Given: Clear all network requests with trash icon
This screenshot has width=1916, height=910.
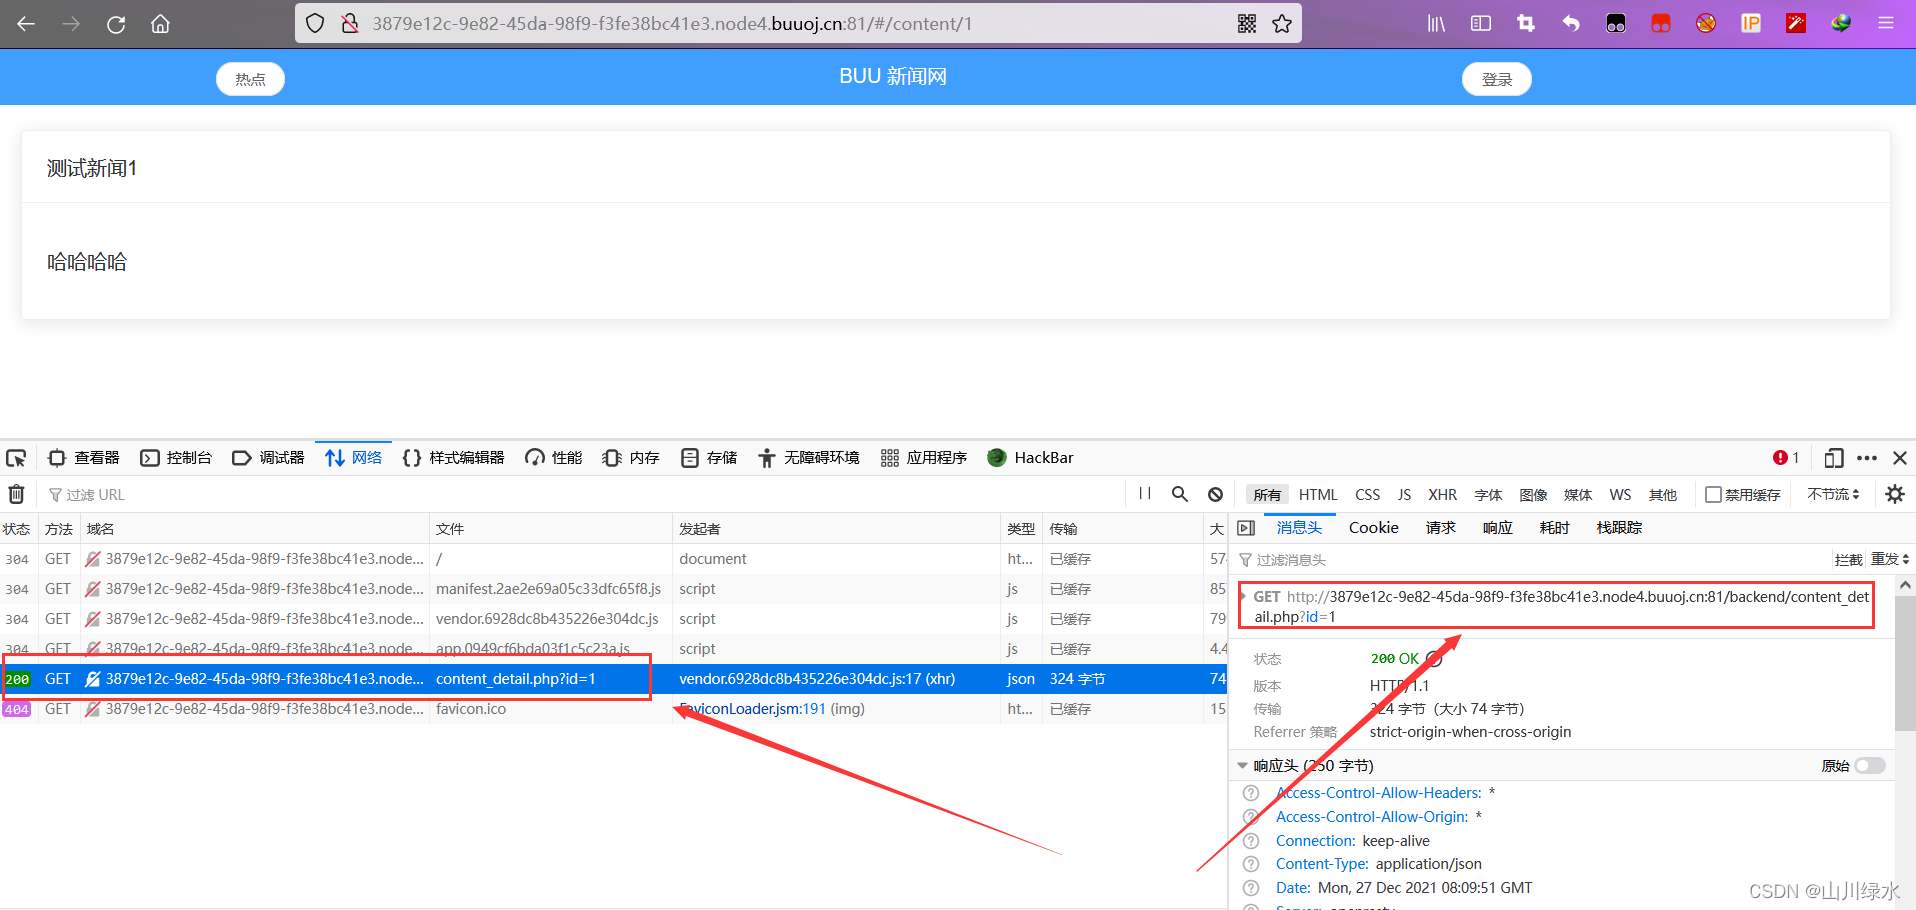Looking at the screenshot, I should (x=16, y=493).
